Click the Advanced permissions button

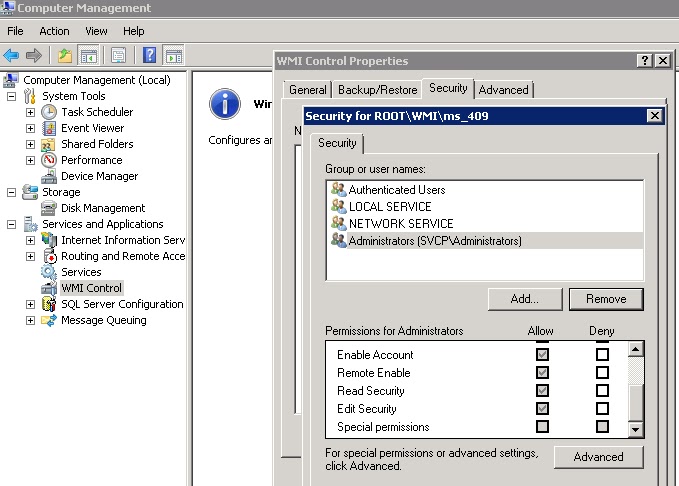coord(598,457)
